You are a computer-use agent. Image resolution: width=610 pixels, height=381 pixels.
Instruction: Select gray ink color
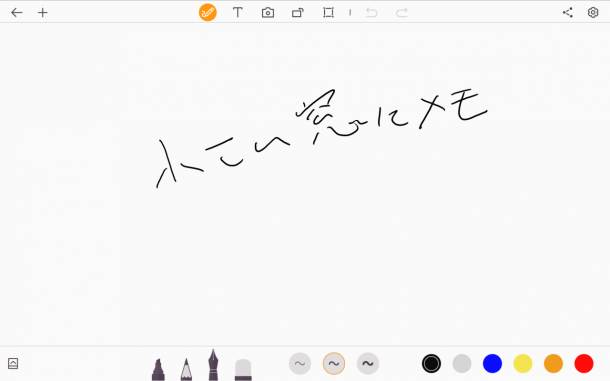pos(462,363)
